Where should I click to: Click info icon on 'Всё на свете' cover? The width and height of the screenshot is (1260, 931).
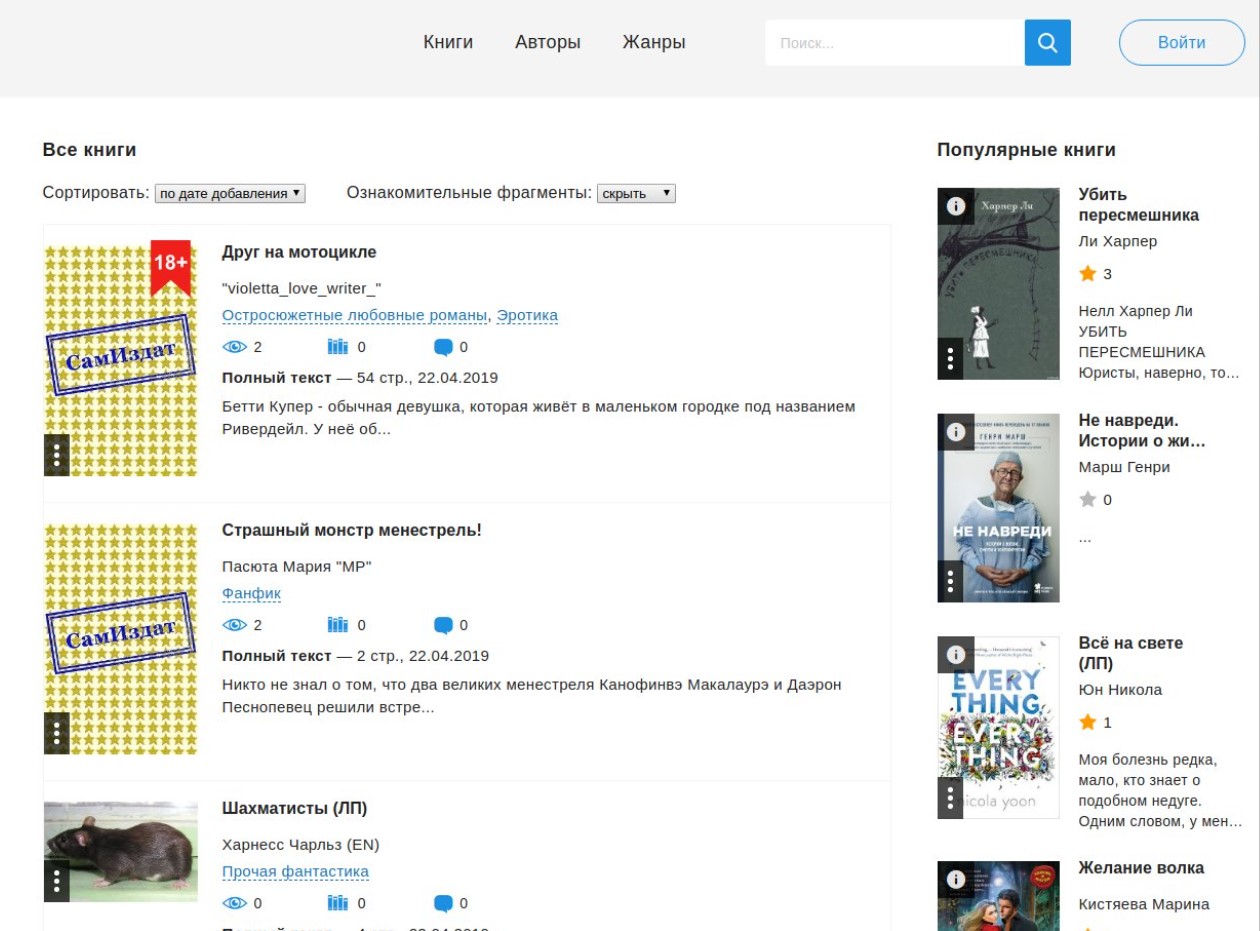click(955, 655)
